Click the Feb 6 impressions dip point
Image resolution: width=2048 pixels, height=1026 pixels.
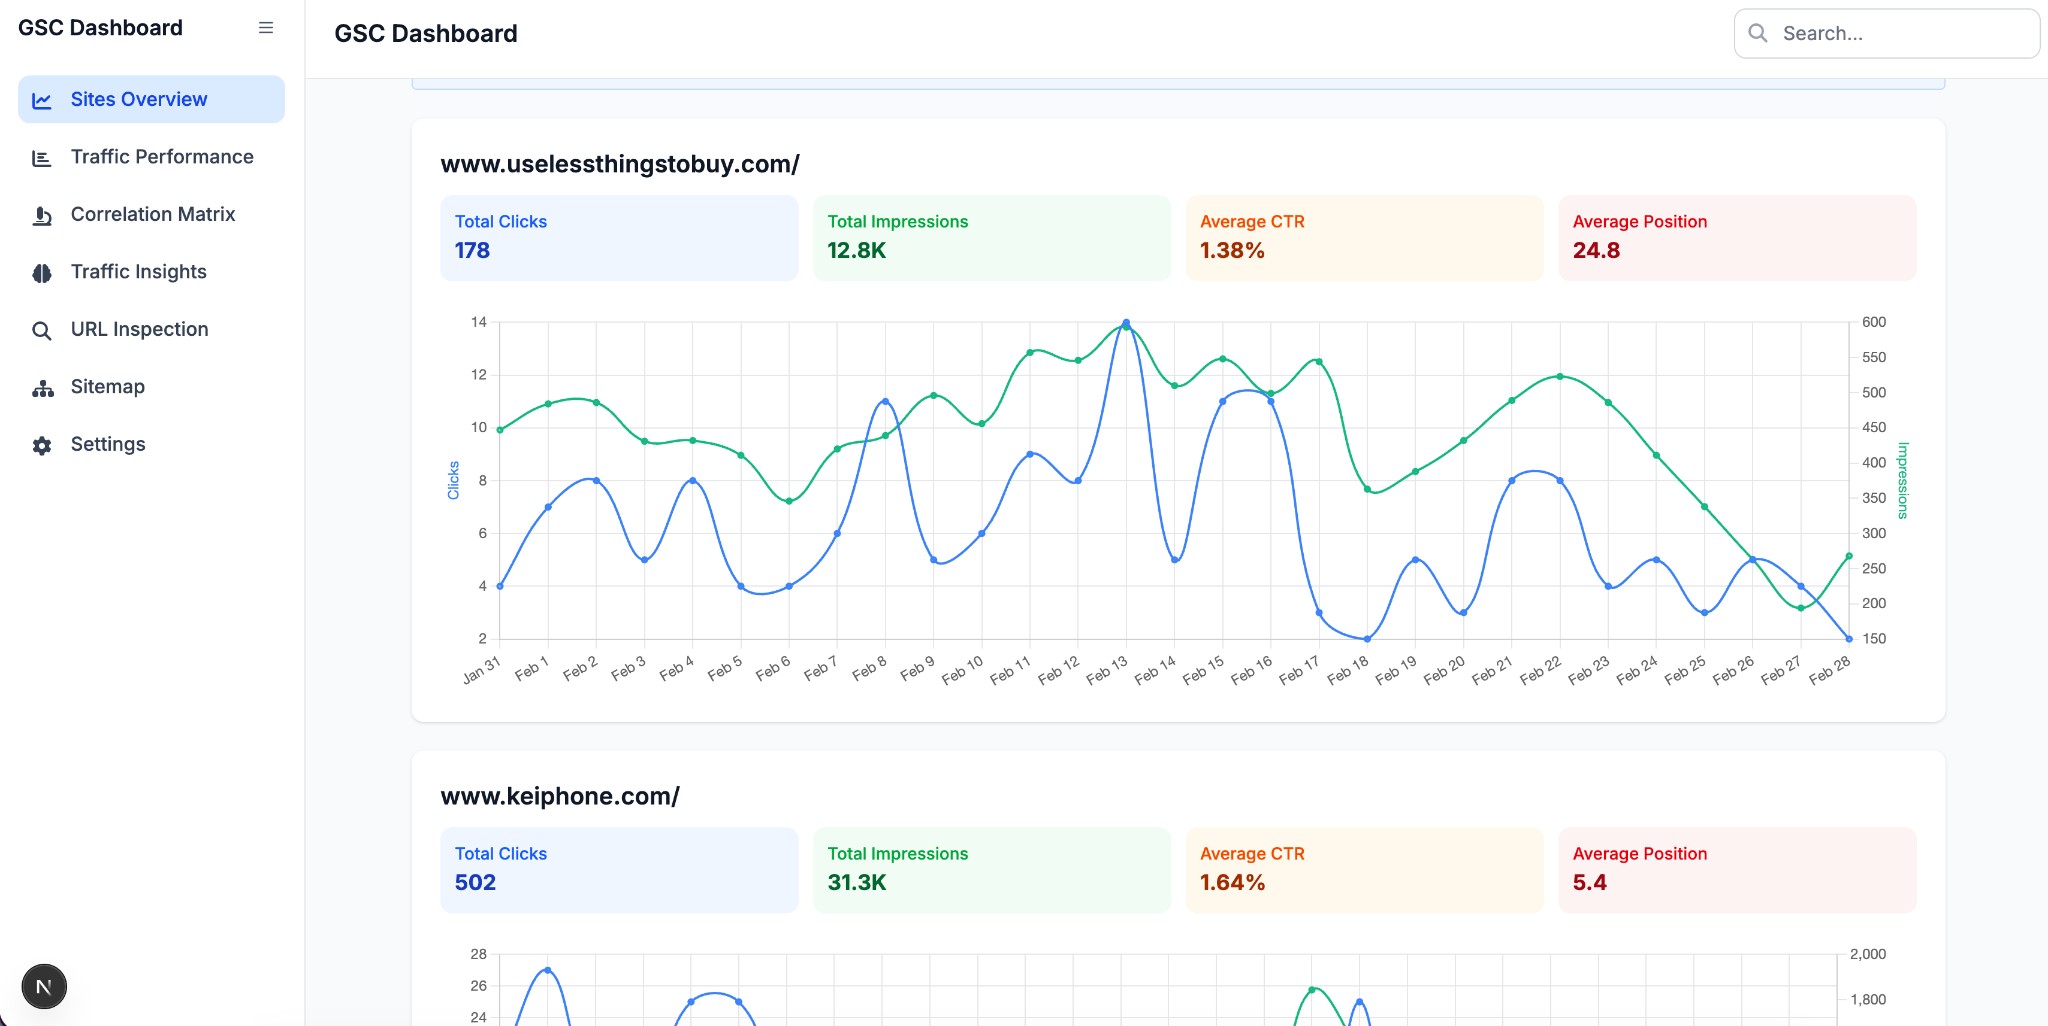point(789,501)
